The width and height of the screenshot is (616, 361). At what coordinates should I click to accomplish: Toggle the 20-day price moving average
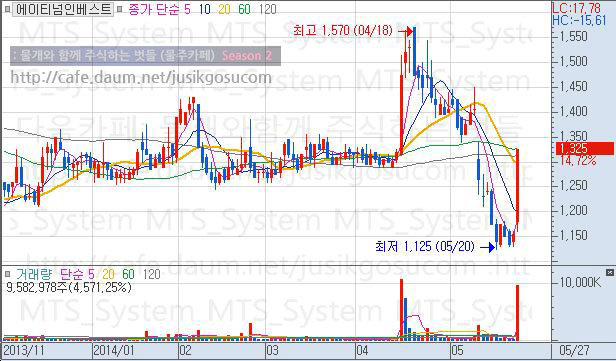224,9
